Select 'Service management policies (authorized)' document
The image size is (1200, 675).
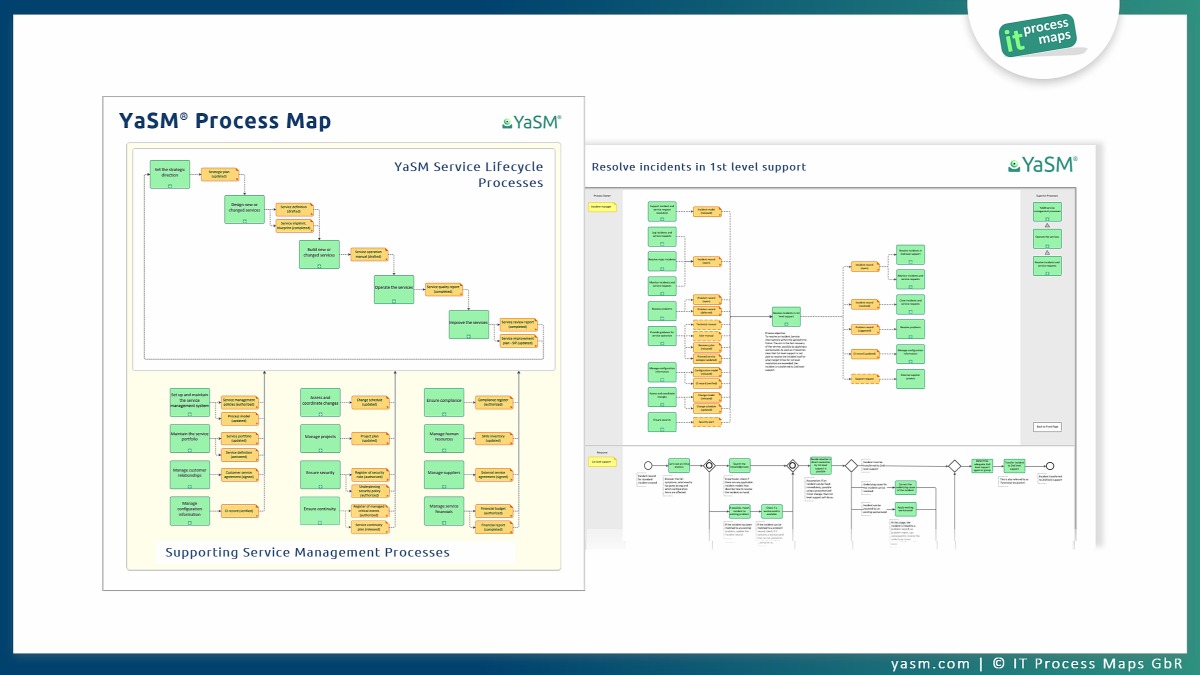(240, 401)
